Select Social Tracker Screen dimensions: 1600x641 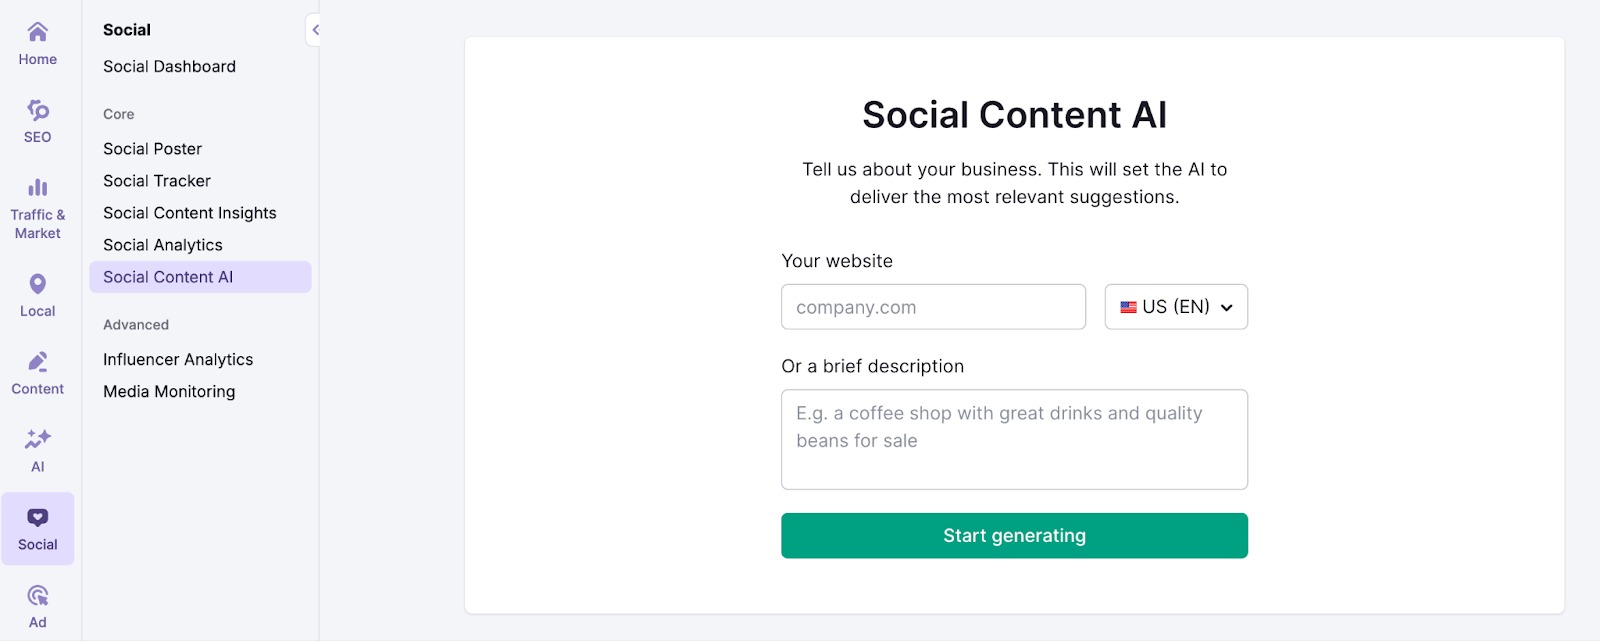click(x=156, y=180)
